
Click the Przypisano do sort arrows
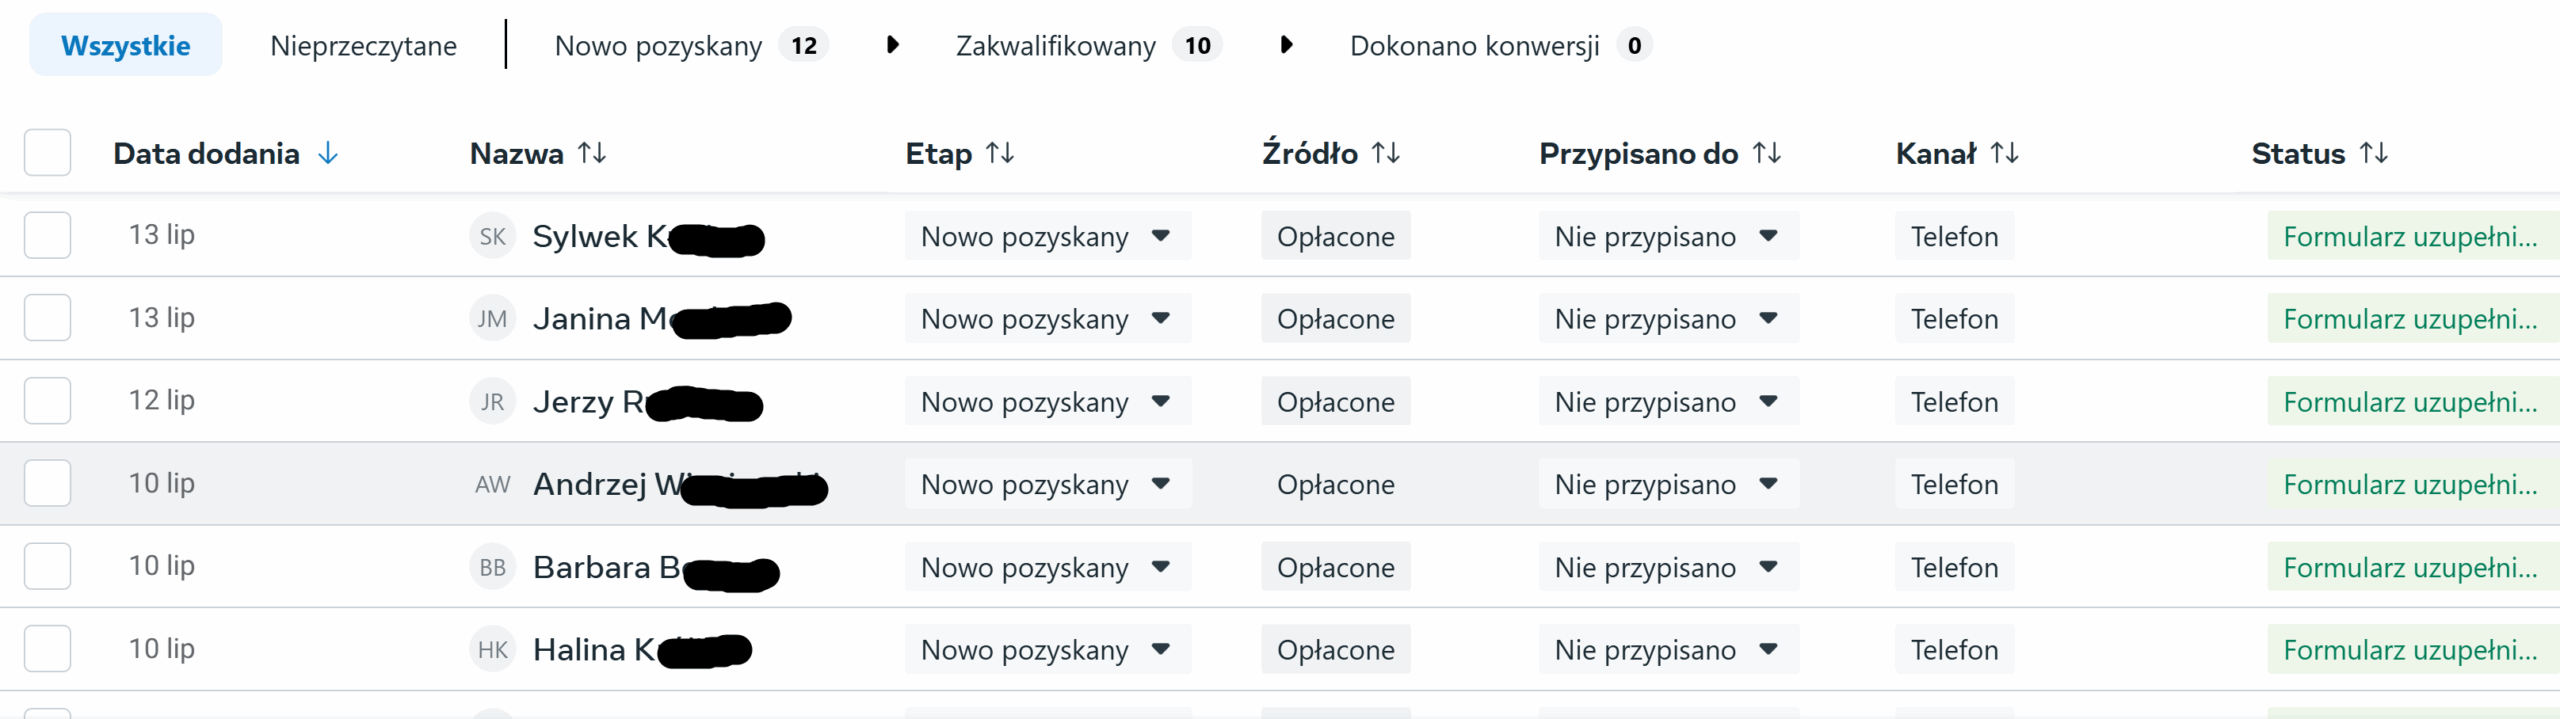1767,154
